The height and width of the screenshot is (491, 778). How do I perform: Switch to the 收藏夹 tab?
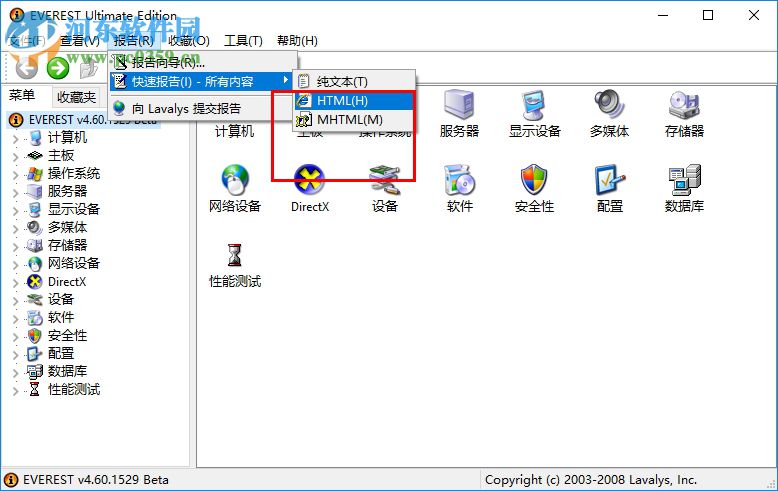(76, 97)
